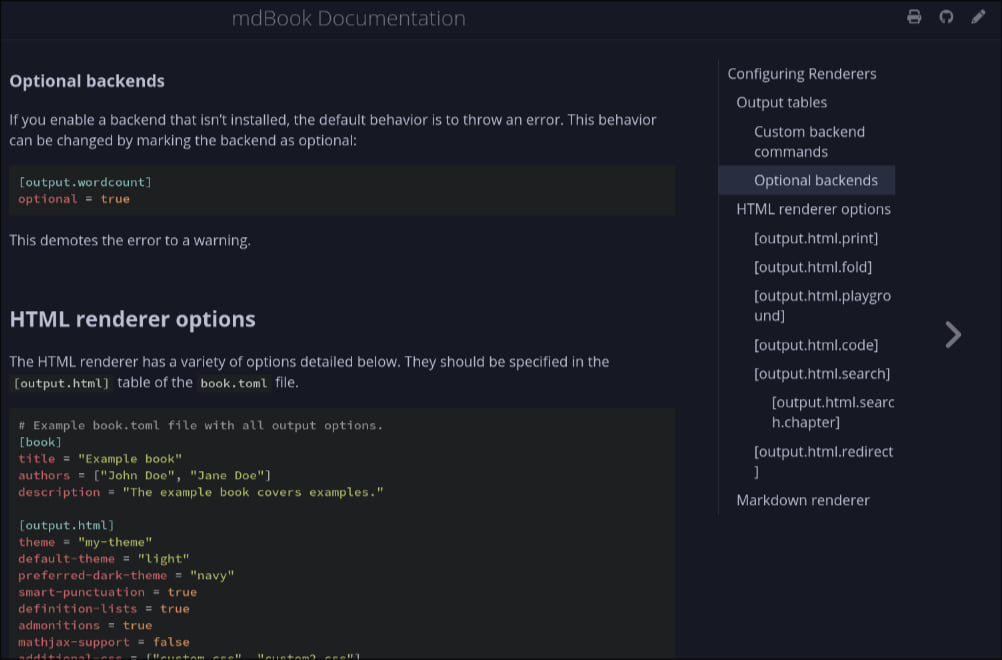
Task: Click the smart-punctuation = true line
Action: point(107,592)
